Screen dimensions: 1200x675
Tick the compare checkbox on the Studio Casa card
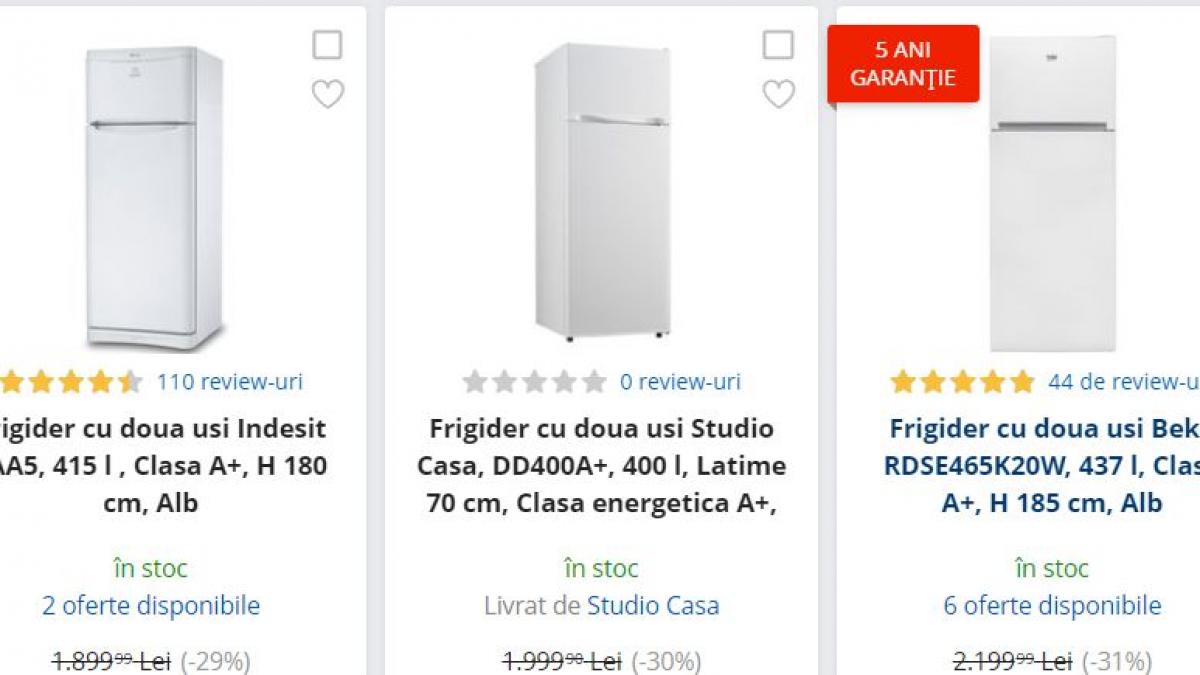click(778, 45)
